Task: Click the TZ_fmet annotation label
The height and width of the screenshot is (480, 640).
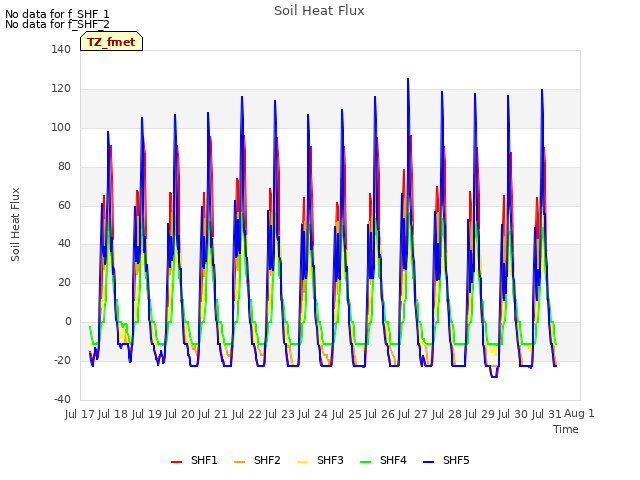Action: (x=111, y=42)
